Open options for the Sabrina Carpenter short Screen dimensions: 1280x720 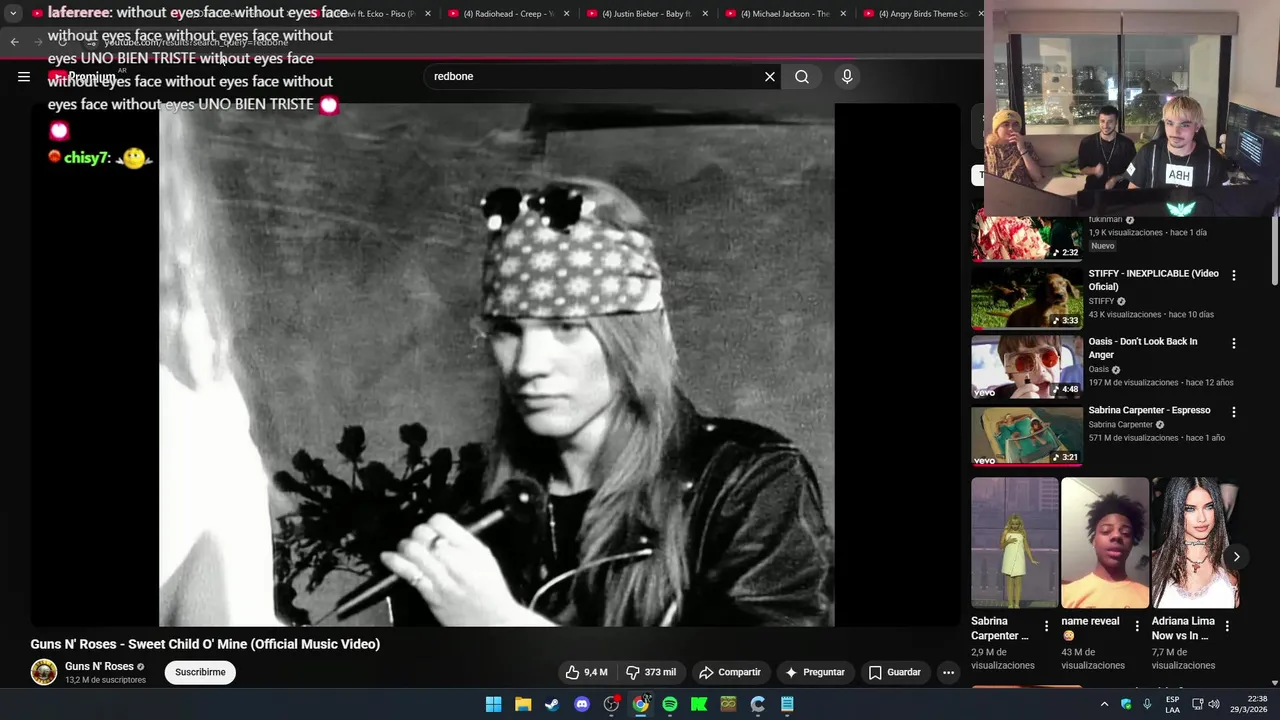(x=1046, y=626)
